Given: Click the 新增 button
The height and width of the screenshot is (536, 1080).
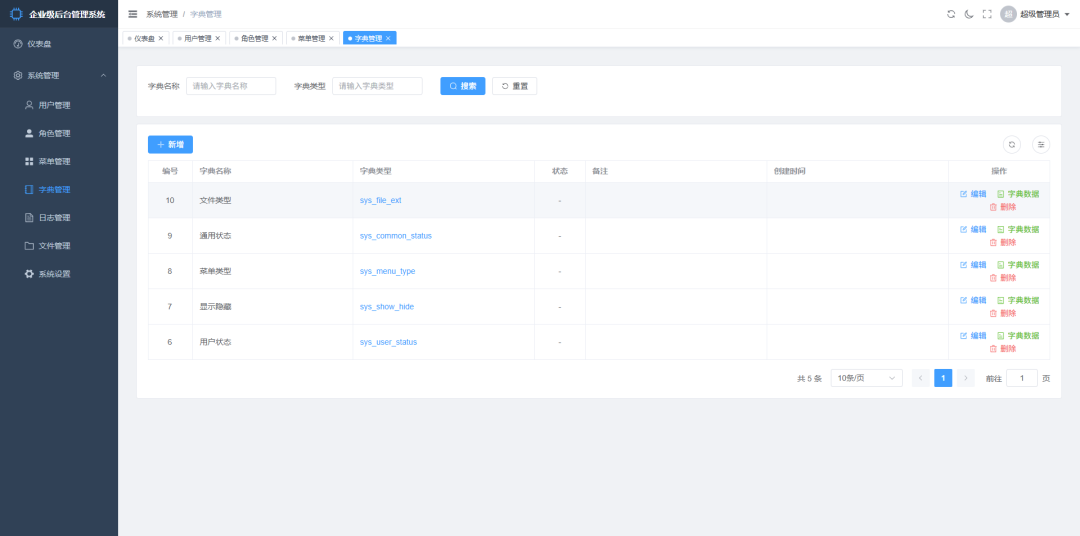Looking at the screenshot, I should point(170,145).
